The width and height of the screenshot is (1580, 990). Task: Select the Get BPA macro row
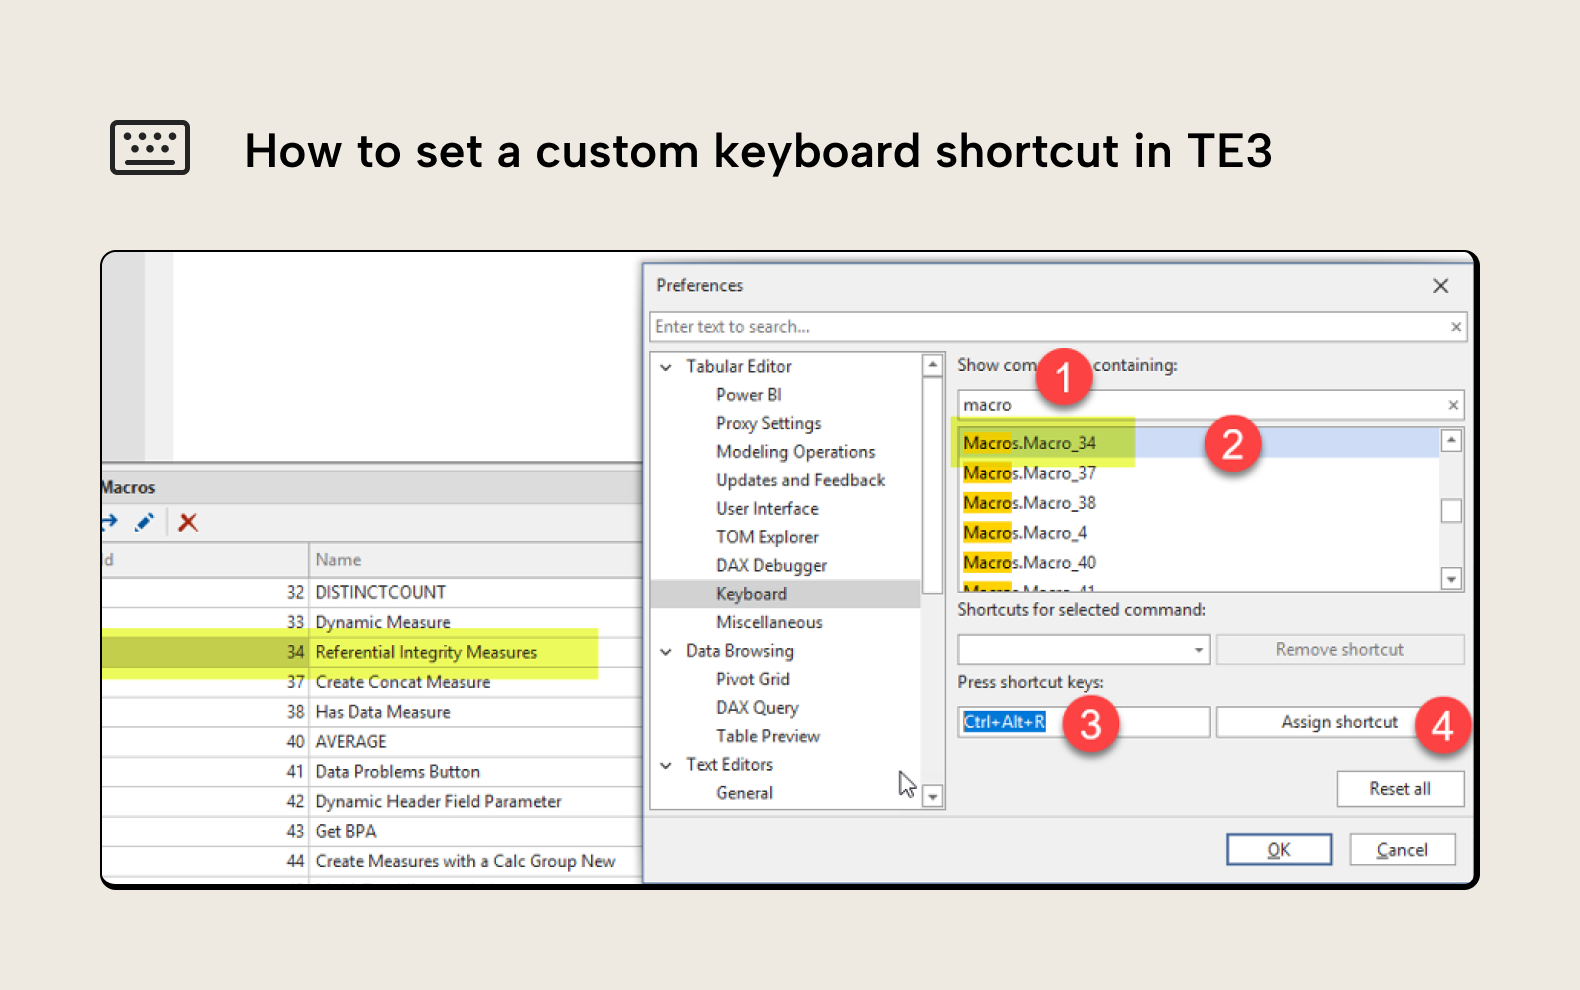click(372, 832)
